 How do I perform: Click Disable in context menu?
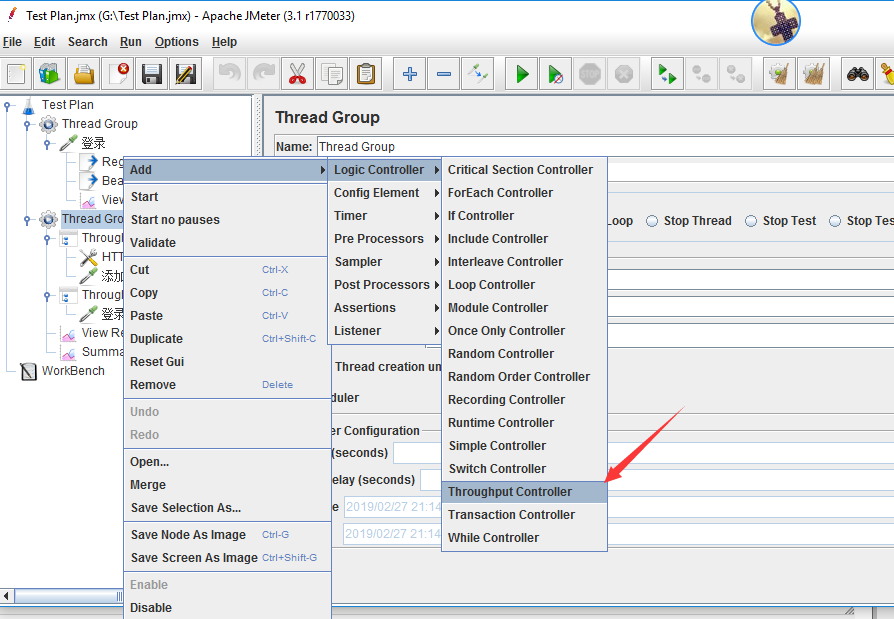click(227, 608)
